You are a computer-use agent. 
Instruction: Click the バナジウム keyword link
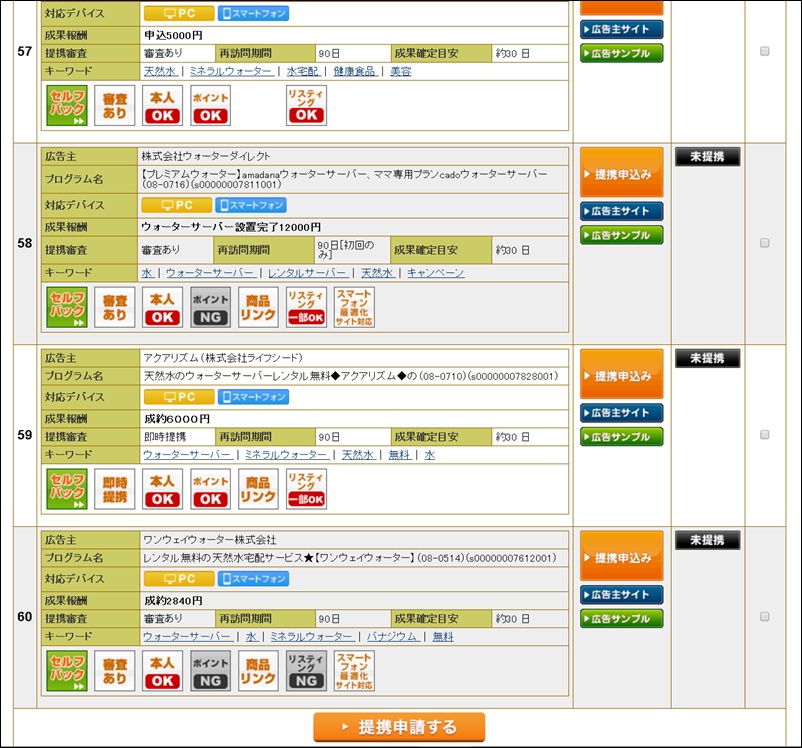tap(392, 636)
